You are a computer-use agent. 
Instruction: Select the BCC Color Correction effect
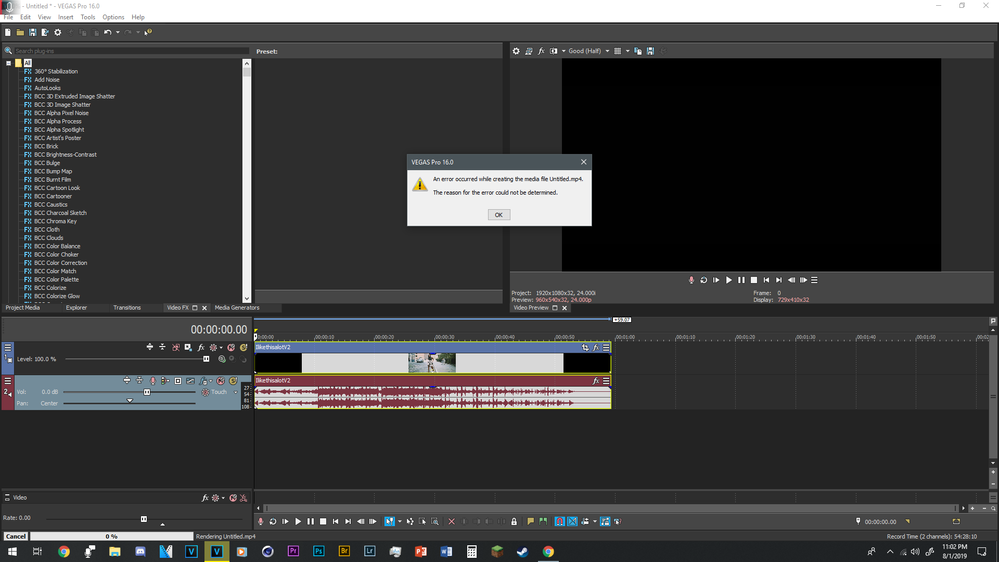coord(60,263)
